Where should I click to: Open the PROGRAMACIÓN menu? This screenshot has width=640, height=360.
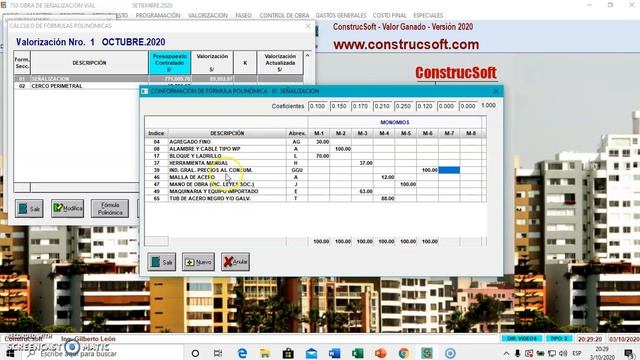(x=158, y=16)
